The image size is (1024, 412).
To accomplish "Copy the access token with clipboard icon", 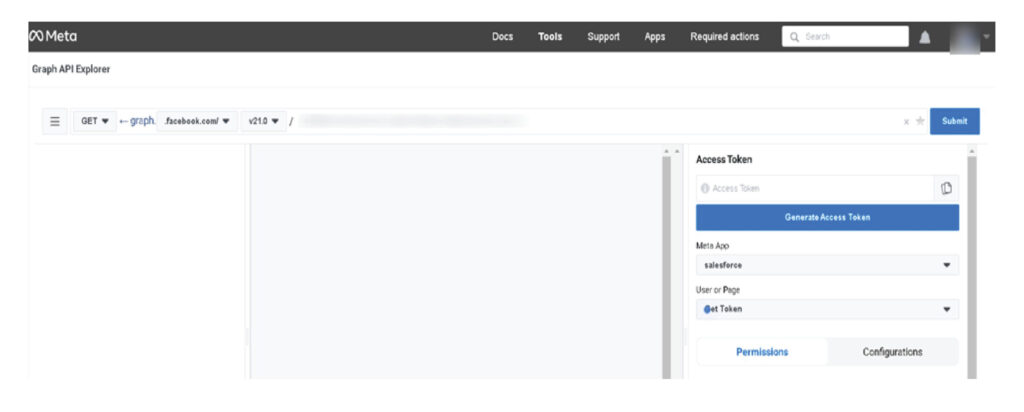I will tap(946, 188).
